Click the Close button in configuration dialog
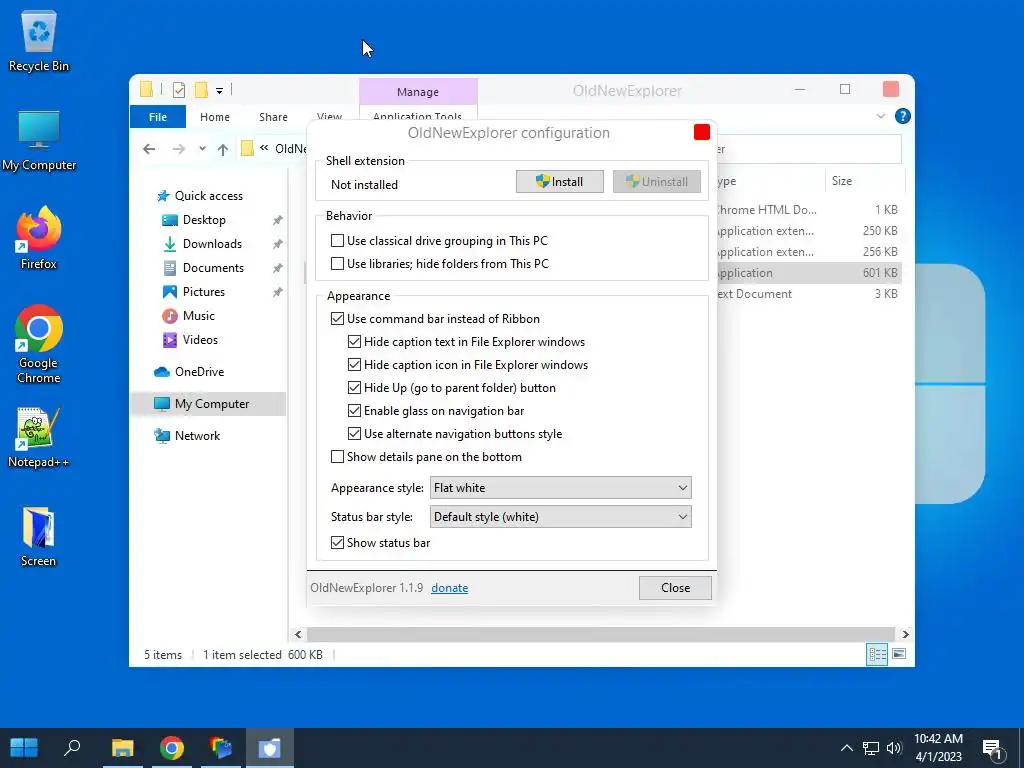This screenshot has height=768, width=1024. click(x=675, y=588)
